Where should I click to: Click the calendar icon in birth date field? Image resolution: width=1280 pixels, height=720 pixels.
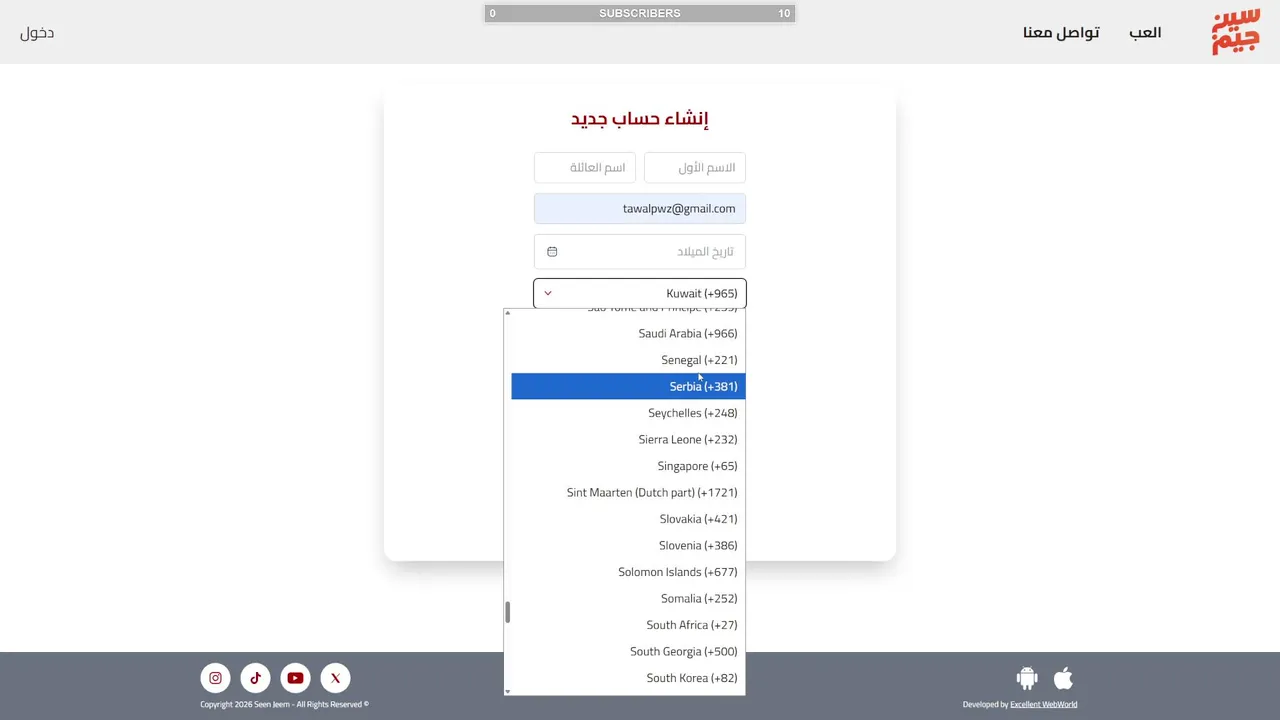pyautogui.click(x=552, y=252)
